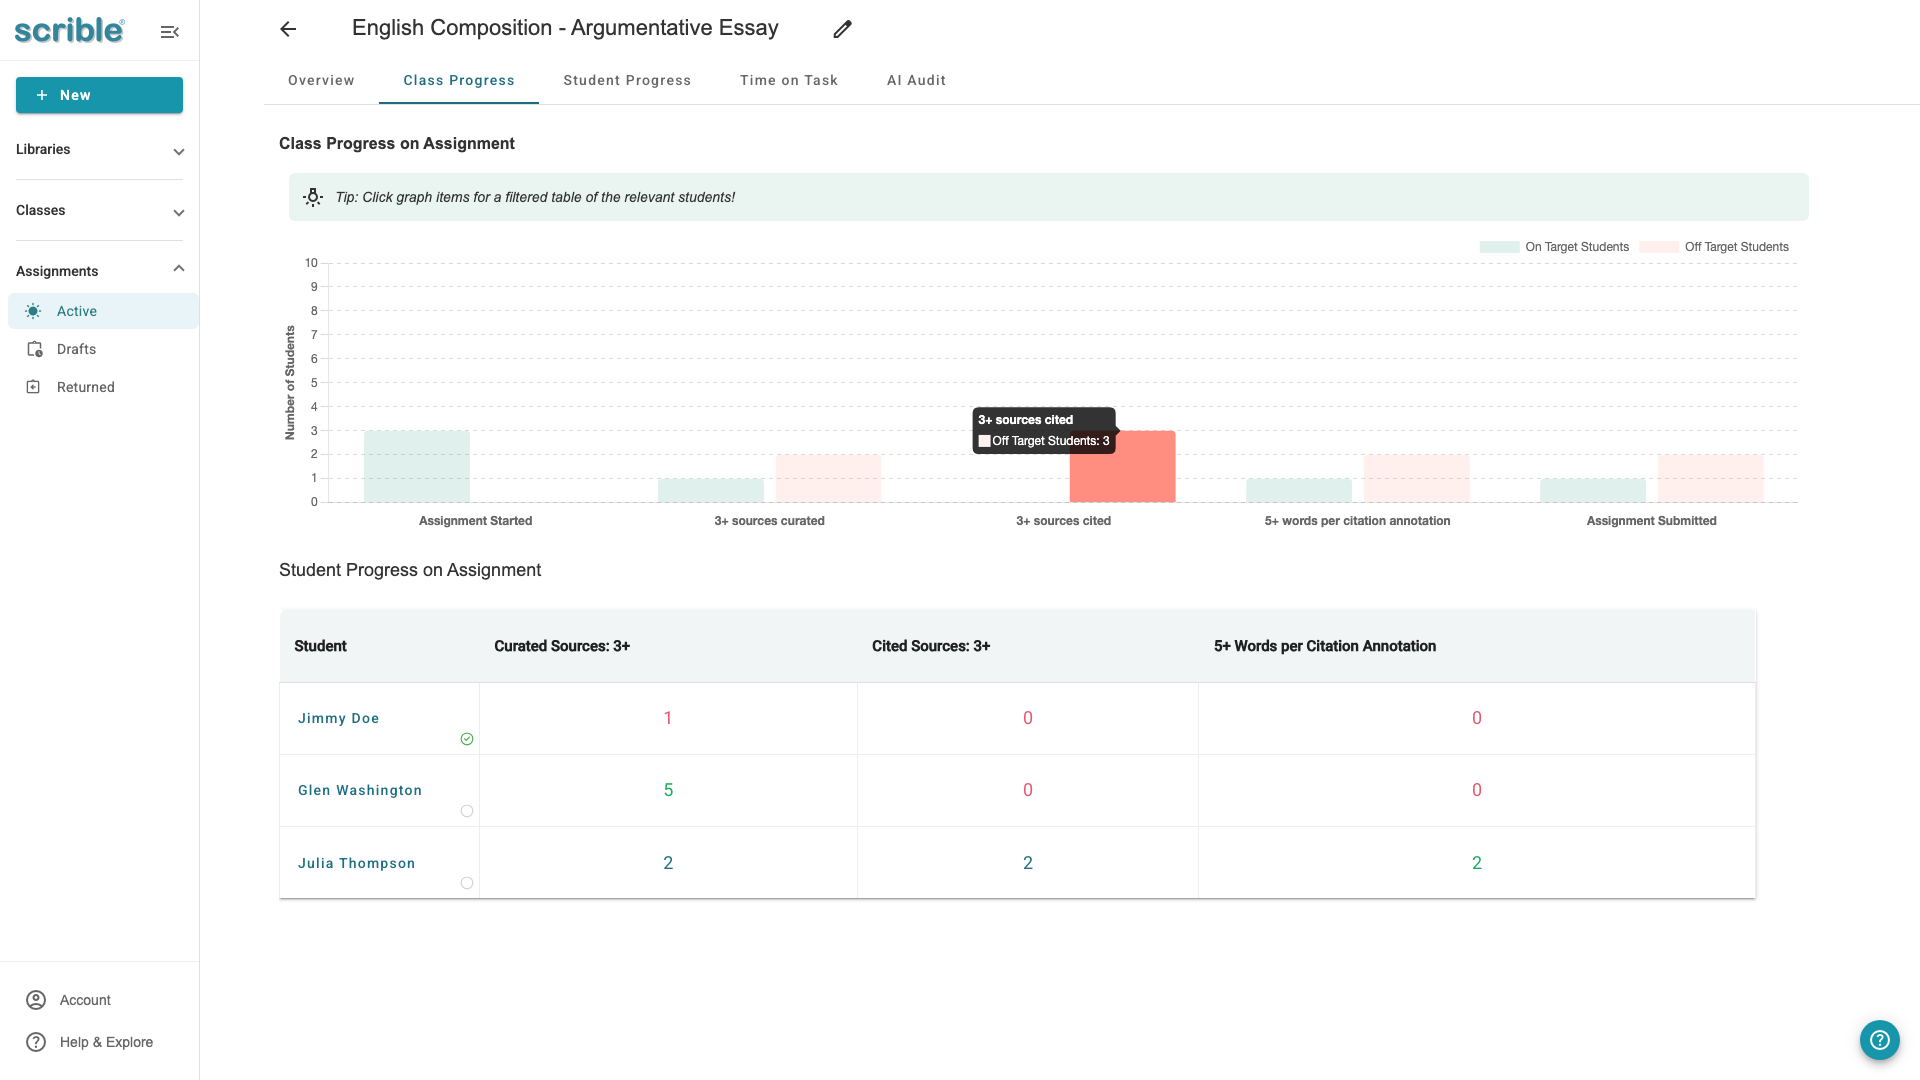This screenshot has width=1920, height=1080.
Task: Click the Returned icon in sidebar
Action: [x=33, y=387]
